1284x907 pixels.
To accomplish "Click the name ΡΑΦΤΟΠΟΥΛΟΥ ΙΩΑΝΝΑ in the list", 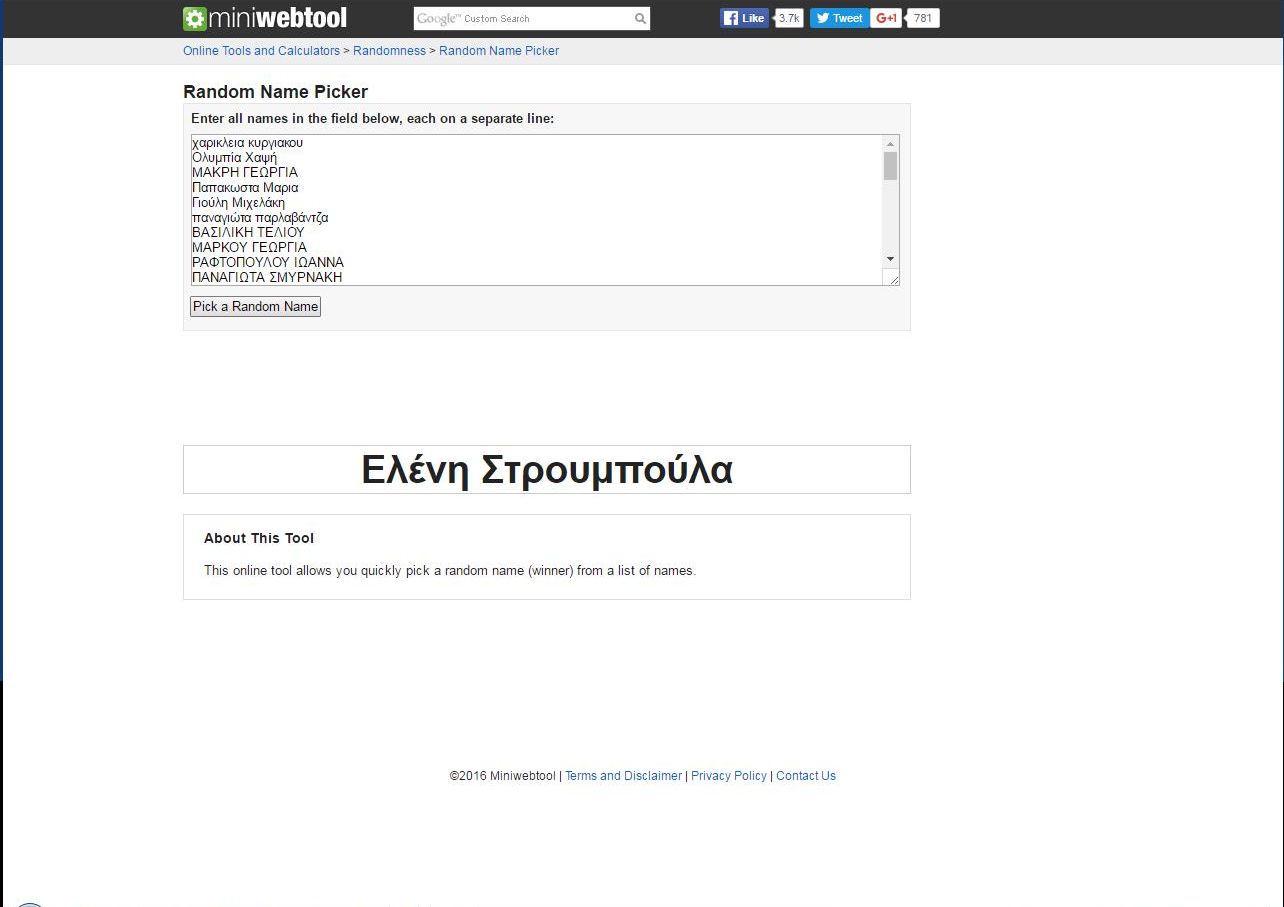I will point(268,263).
